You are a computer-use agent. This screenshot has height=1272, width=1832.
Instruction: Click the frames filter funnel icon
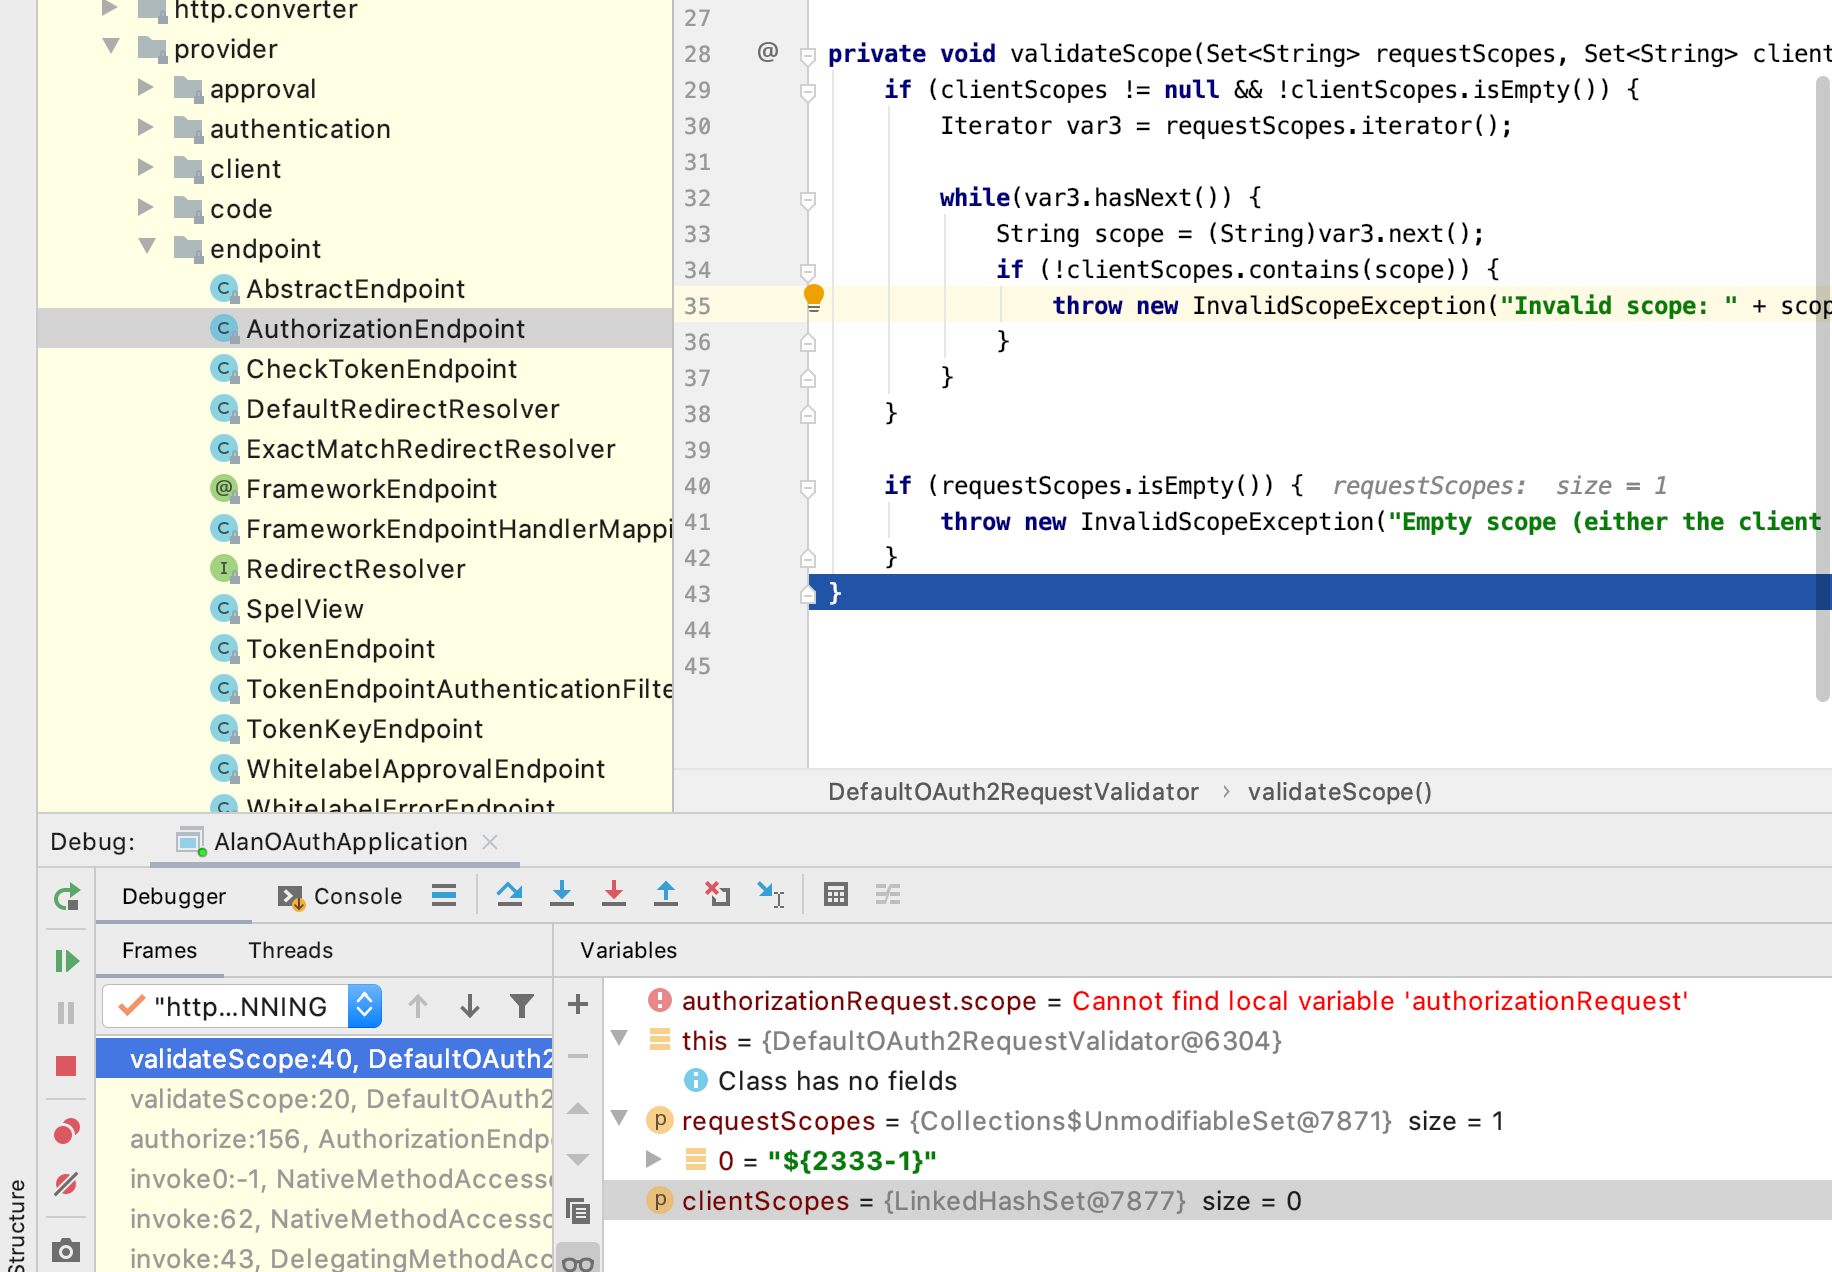pos(522,1006)
